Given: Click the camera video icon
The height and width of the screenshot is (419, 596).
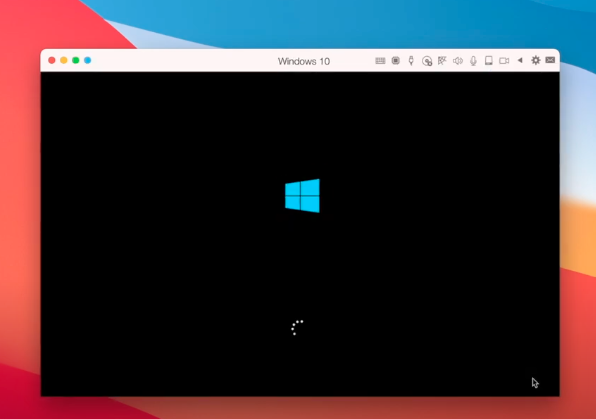Looking at the screenshot, I should [504, 60].
